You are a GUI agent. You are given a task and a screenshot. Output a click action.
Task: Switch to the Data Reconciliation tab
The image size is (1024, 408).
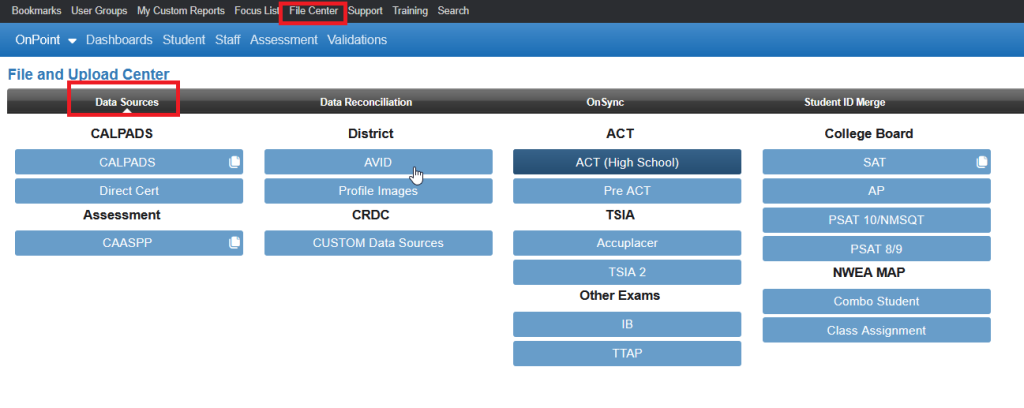tap(366, 102)
